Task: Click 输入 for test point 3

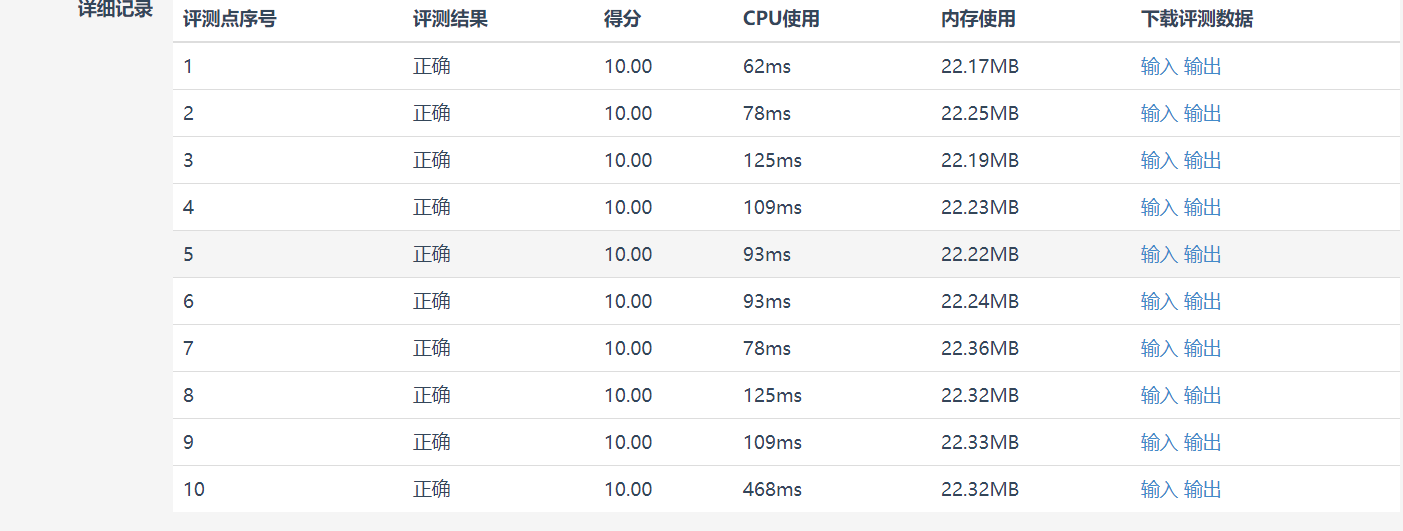Action: 1159,161
